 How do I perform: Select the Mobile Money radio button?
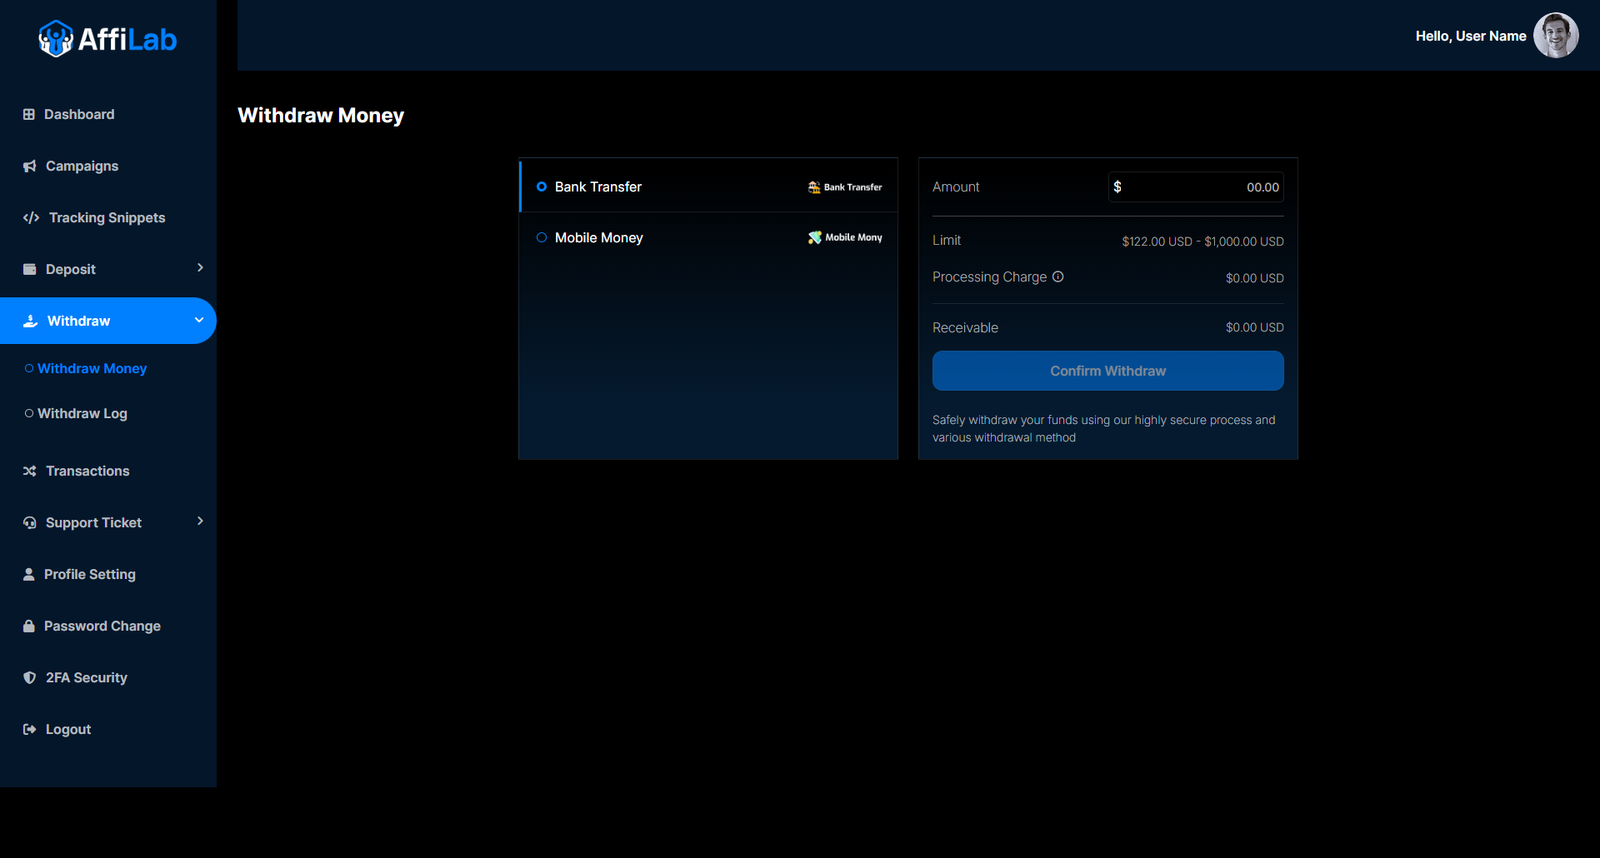pyautogui.click(x=542, y=238)
